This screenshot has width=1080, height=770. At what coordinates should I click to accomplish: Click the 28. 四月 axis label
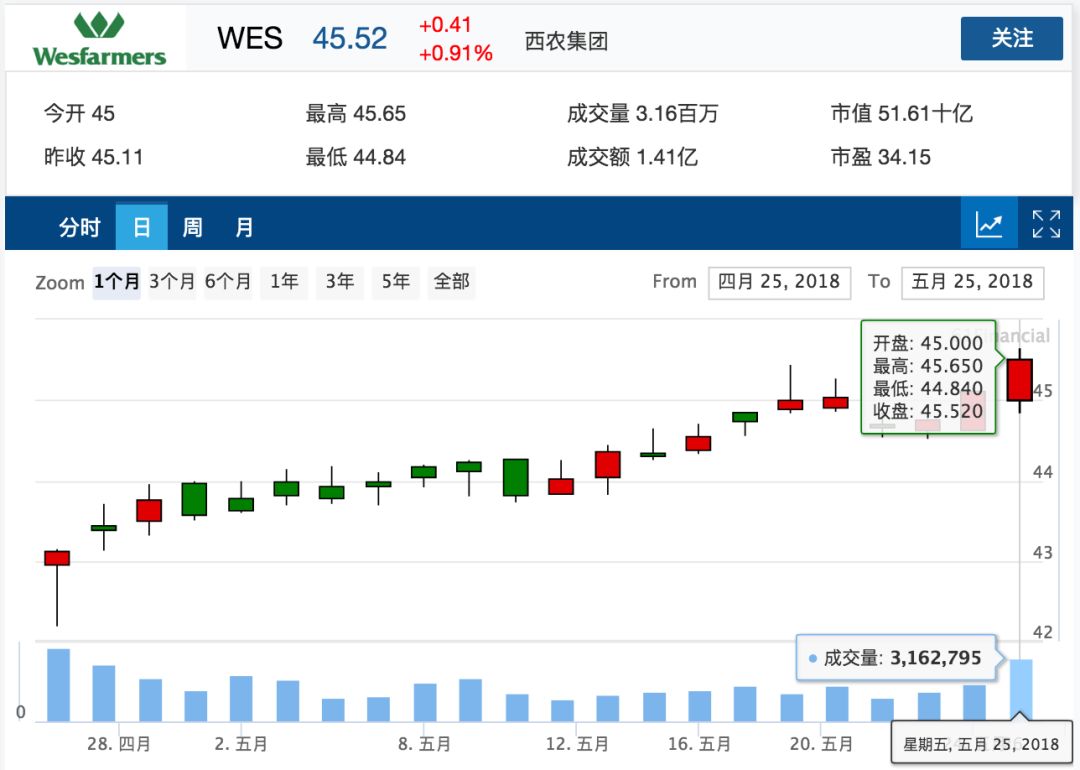(118, 745)
